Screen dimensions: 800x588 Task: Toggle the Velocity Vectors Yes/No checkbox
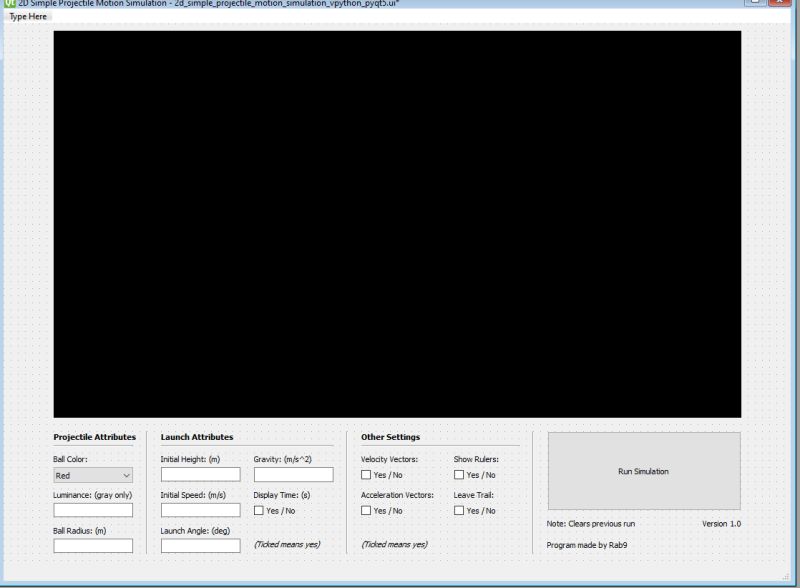click(367, 474)
